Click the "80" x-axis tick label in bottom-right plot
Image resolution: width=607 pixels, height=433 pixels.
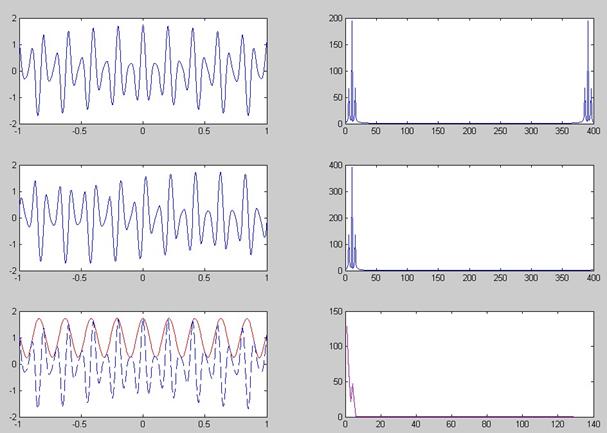pos(487,424)
